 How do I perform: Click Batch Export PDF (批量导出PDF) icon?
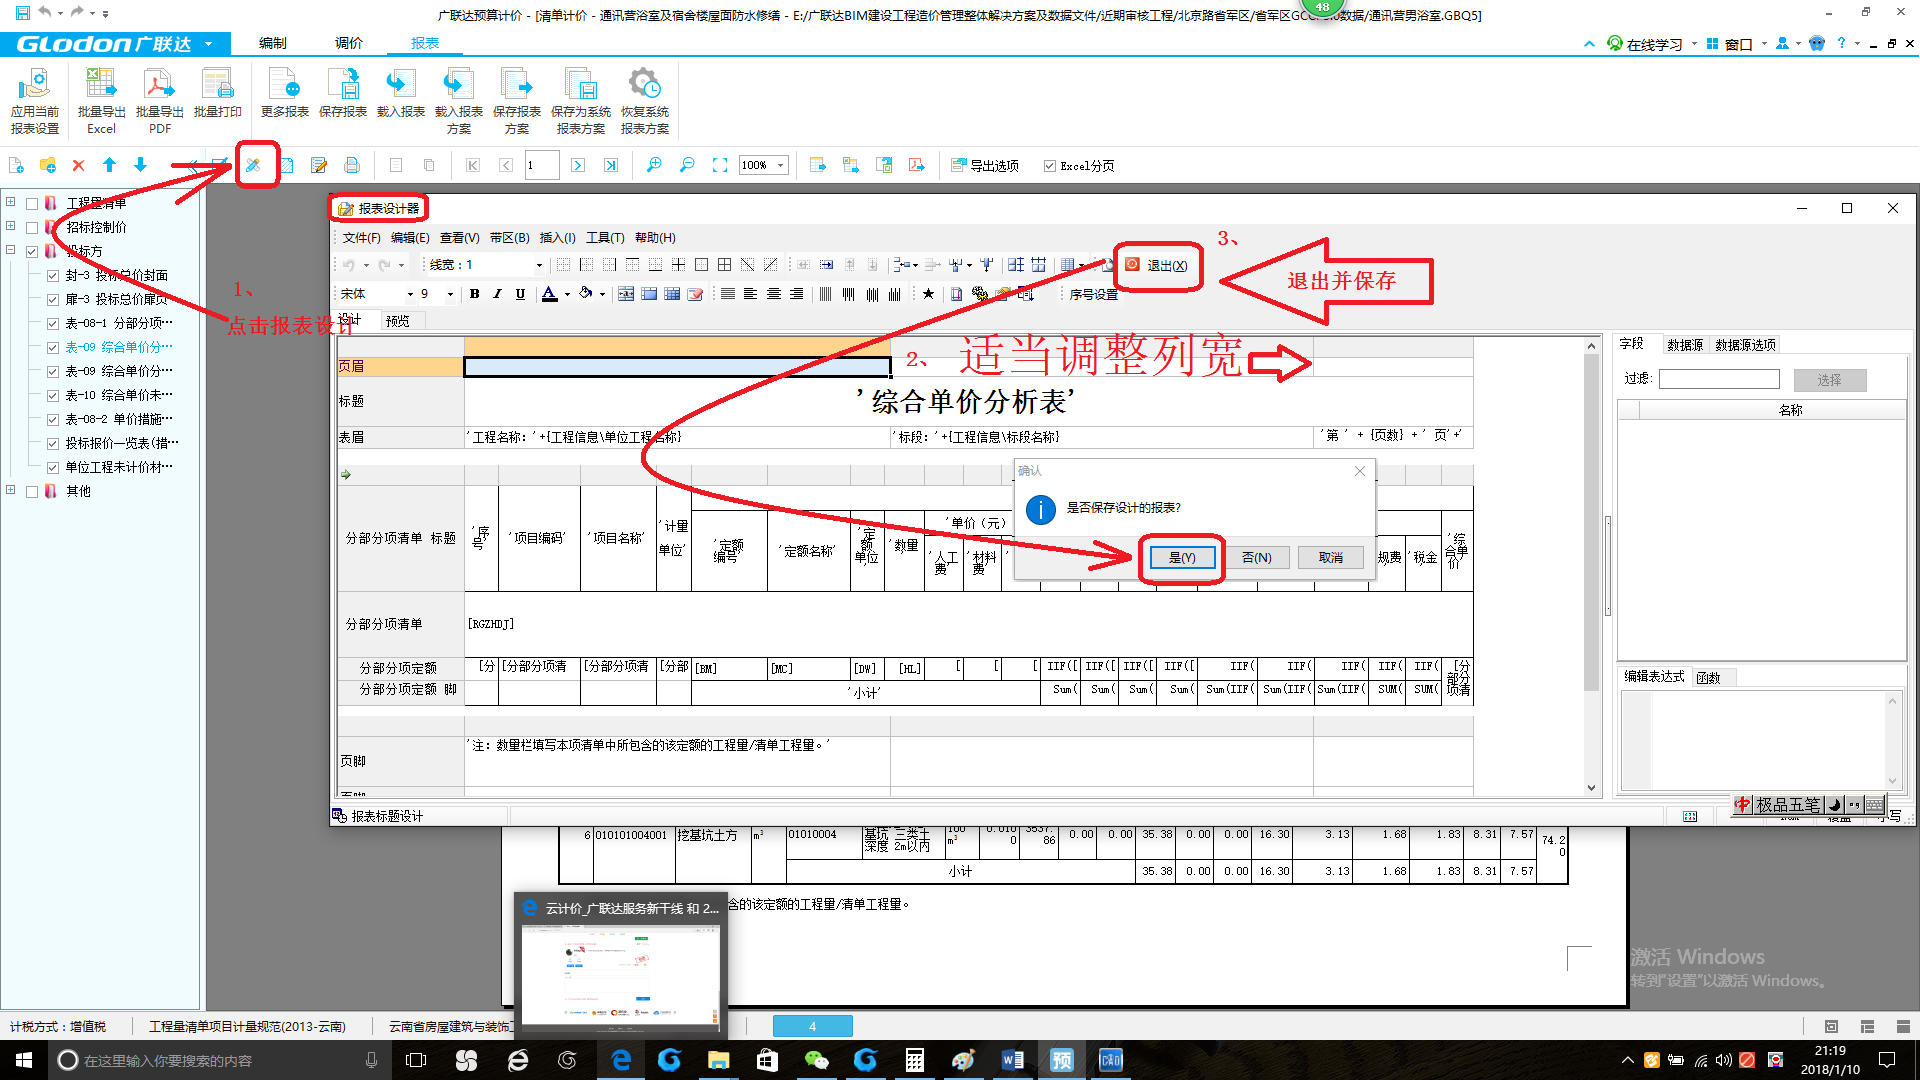click(160, 100)
